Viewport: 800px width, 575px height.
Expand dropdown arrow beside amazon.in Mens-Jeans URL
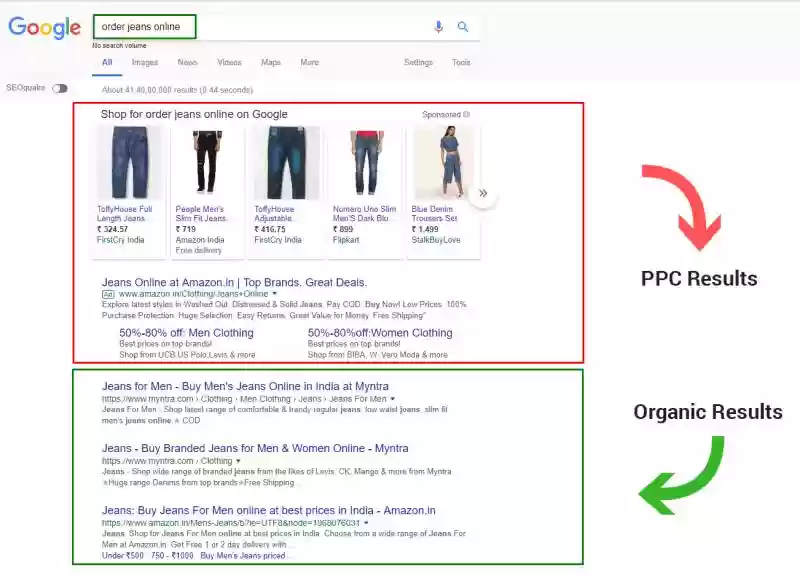[366, 523]
